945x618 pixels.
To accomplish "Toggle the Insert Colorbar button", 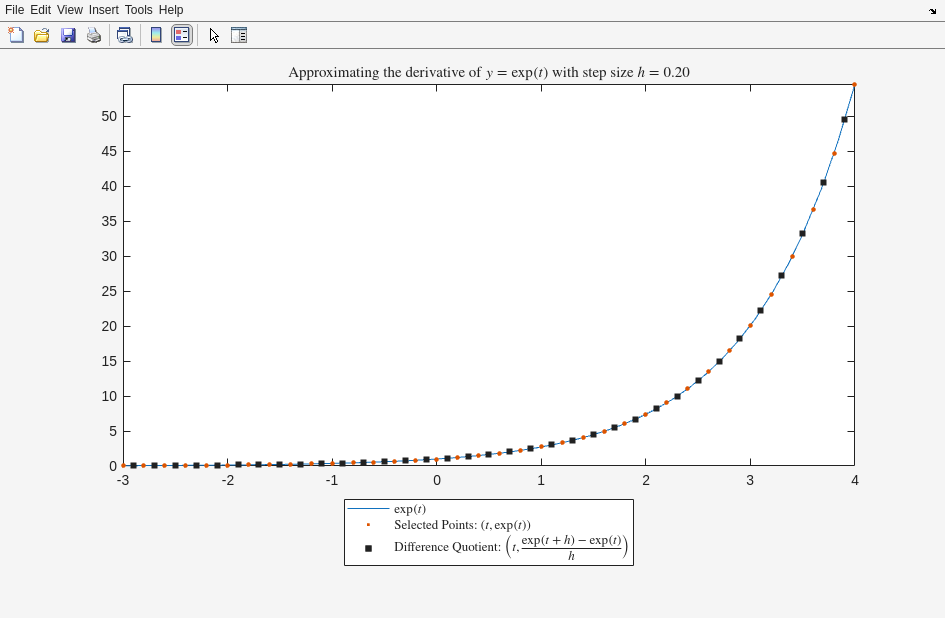I will click(x=156, y=35).
